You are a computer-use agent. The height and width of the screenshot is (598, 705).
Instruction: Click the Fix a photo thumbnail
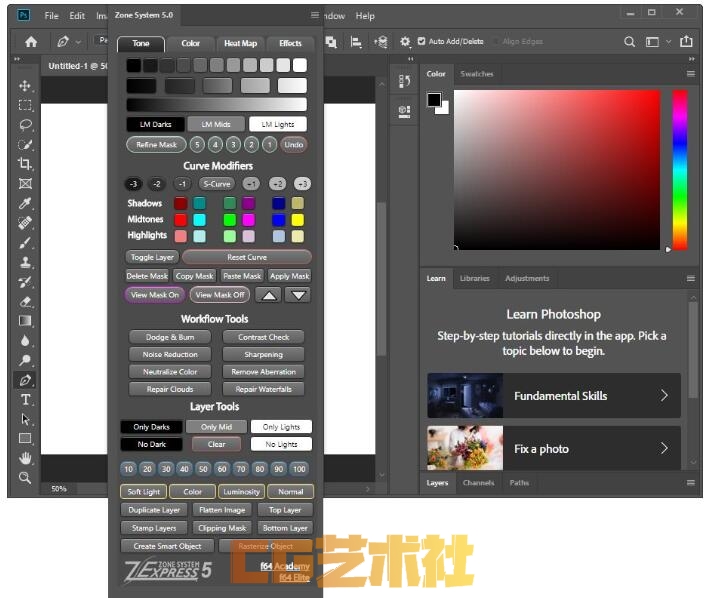pos(465,449)
